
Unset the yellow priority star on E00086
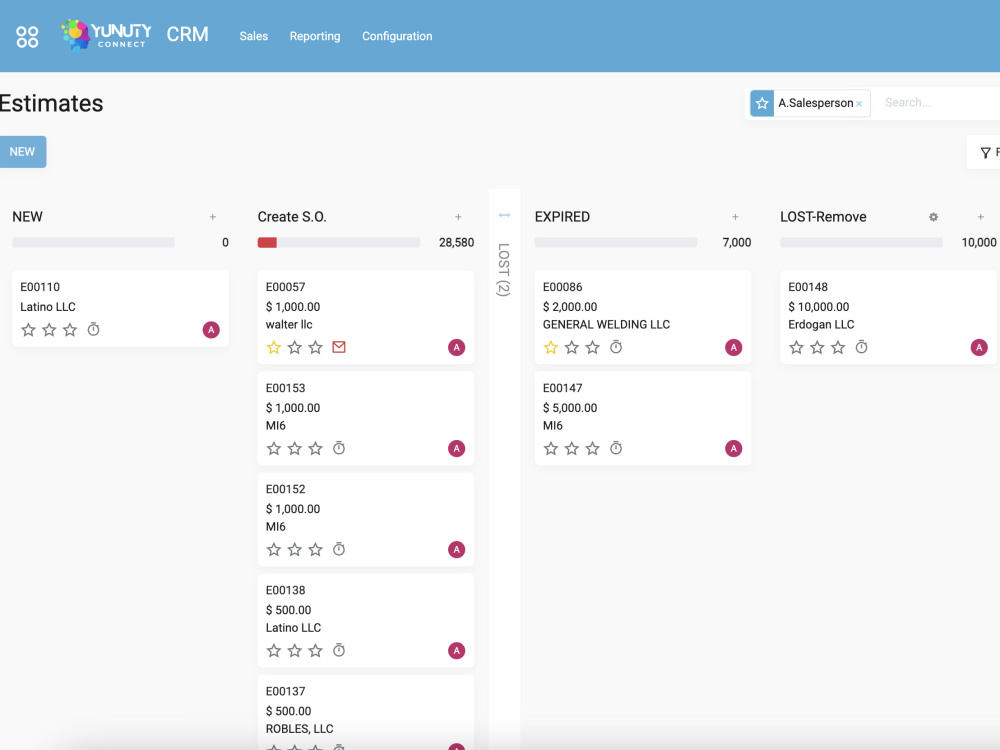coord(551,348)
